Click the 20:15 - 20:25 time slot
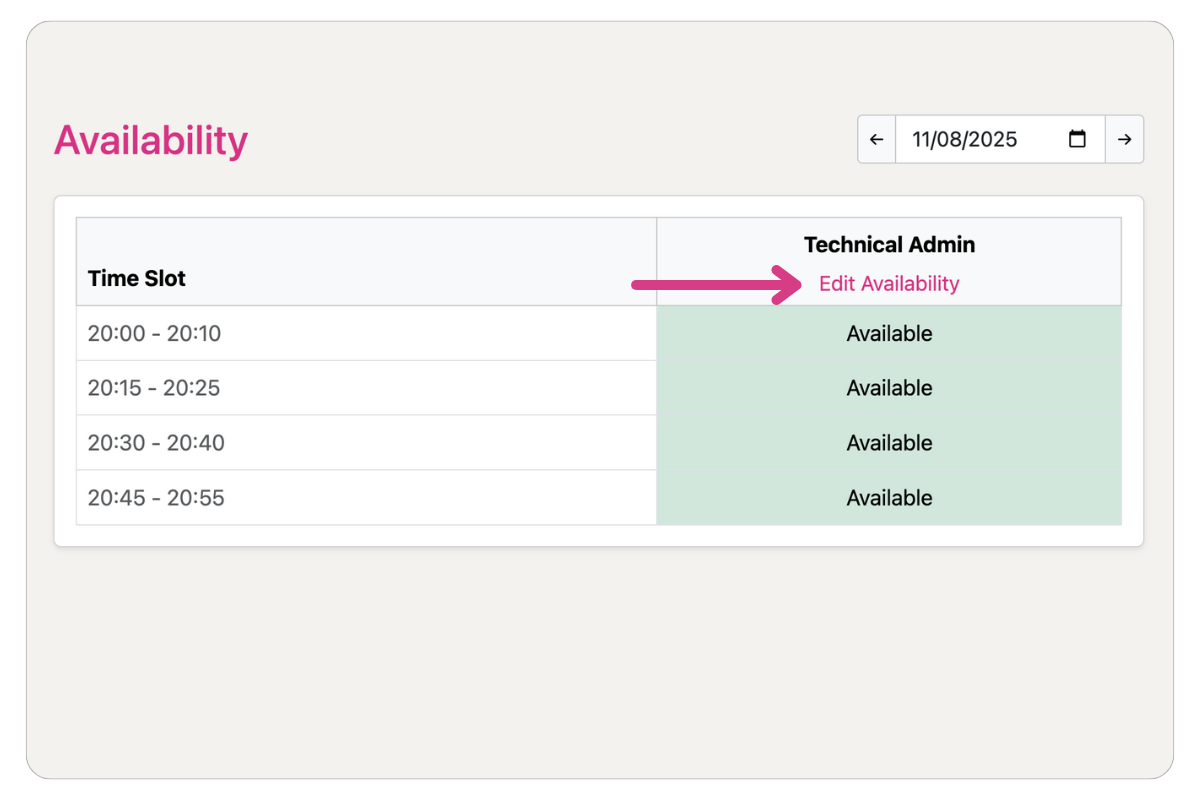Viewport: 1200px width, 800px height. (x=366, y=388)
